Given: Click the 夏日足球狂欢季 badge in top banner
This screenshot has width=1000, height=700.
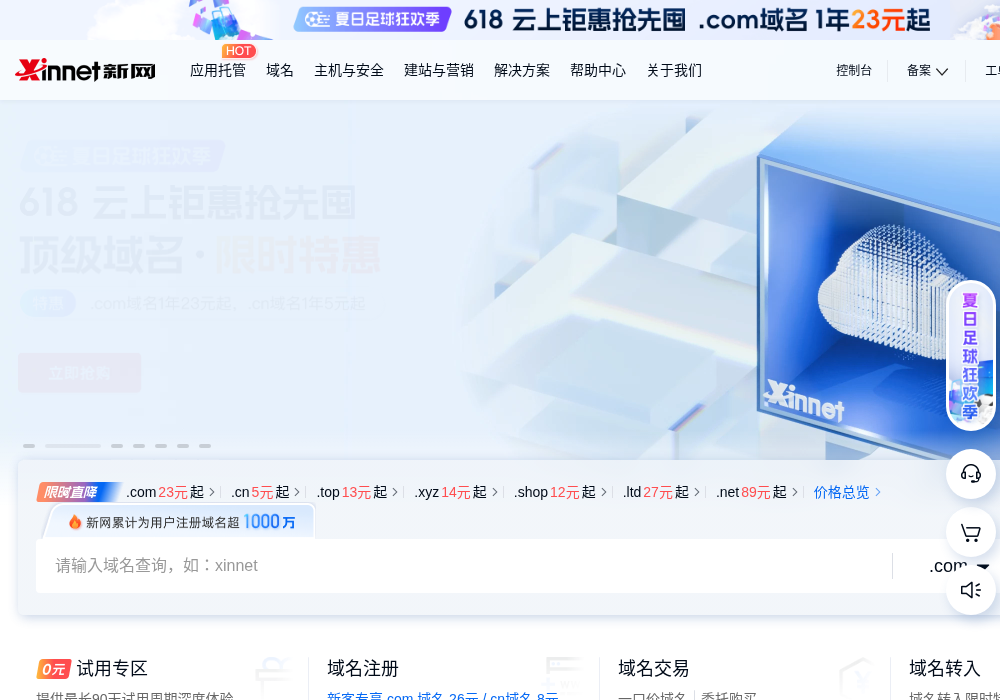Looking at the screenshot, I should tap(372, 19).
